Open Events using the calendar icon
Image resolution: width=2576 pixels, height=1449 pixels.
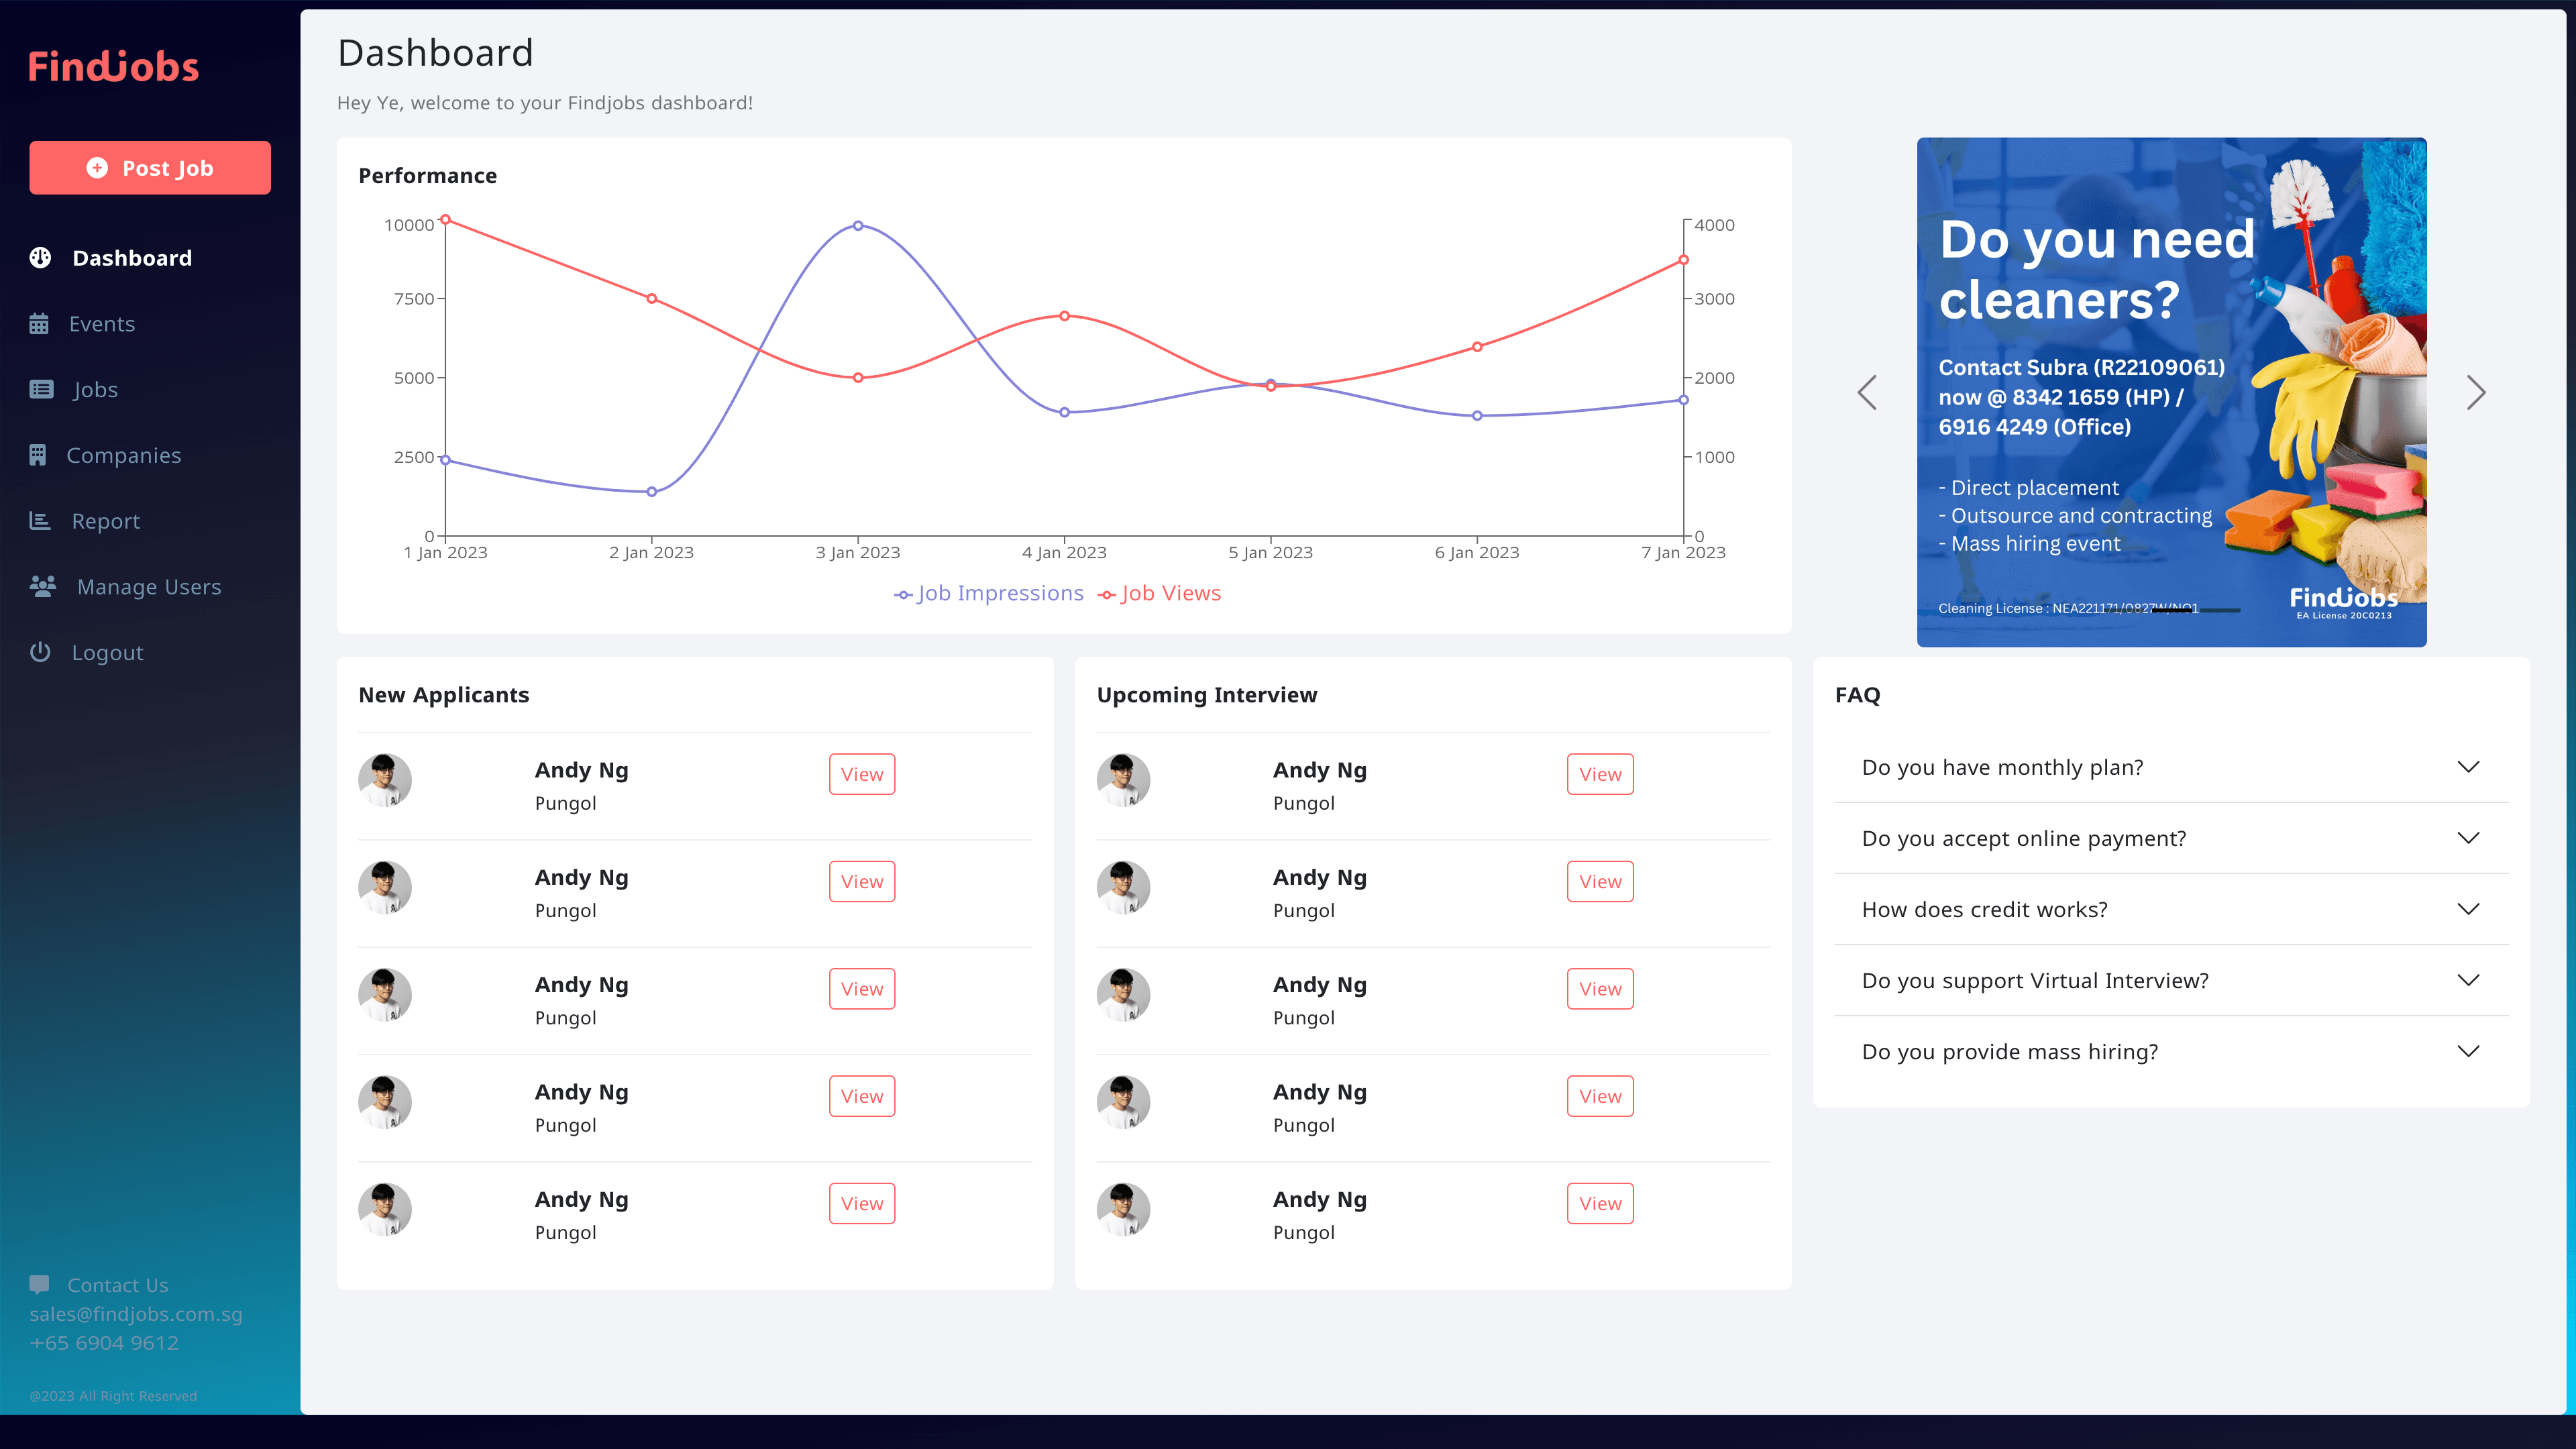tap(40, 323)
